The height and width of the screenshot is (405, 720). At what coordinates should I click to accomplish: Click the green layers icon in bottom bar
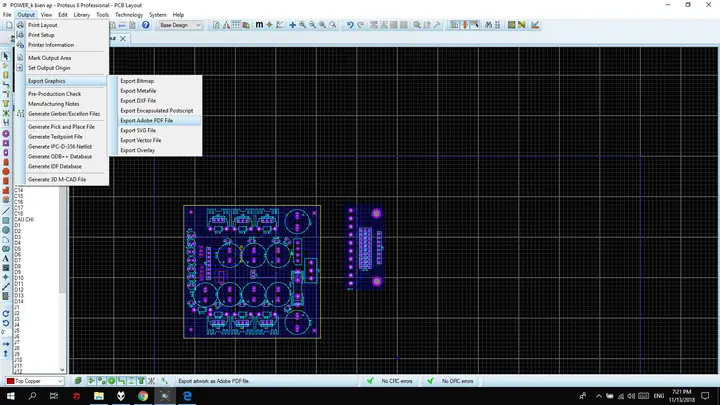[78, 381]
